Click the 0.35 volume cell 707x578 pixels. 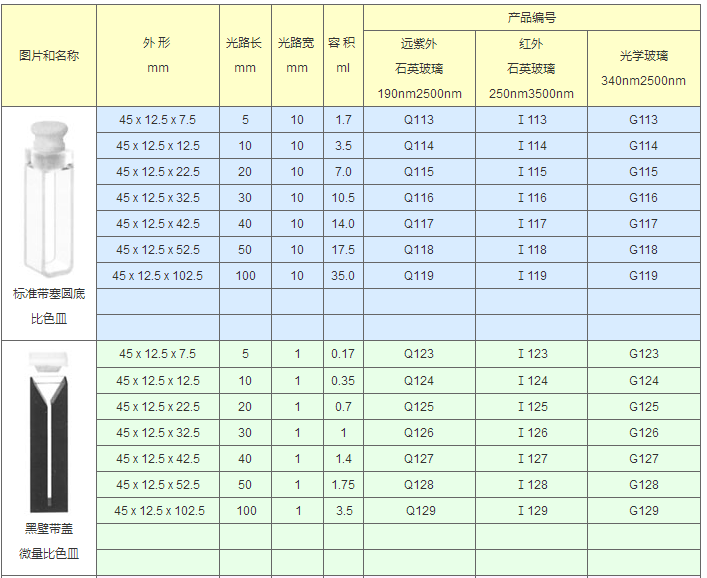[x=343, y=381]
